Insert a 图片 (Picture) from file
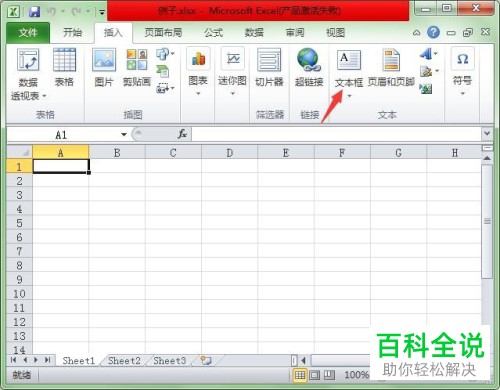This screenshot has height=390, width=500. [x=104, y=67]
